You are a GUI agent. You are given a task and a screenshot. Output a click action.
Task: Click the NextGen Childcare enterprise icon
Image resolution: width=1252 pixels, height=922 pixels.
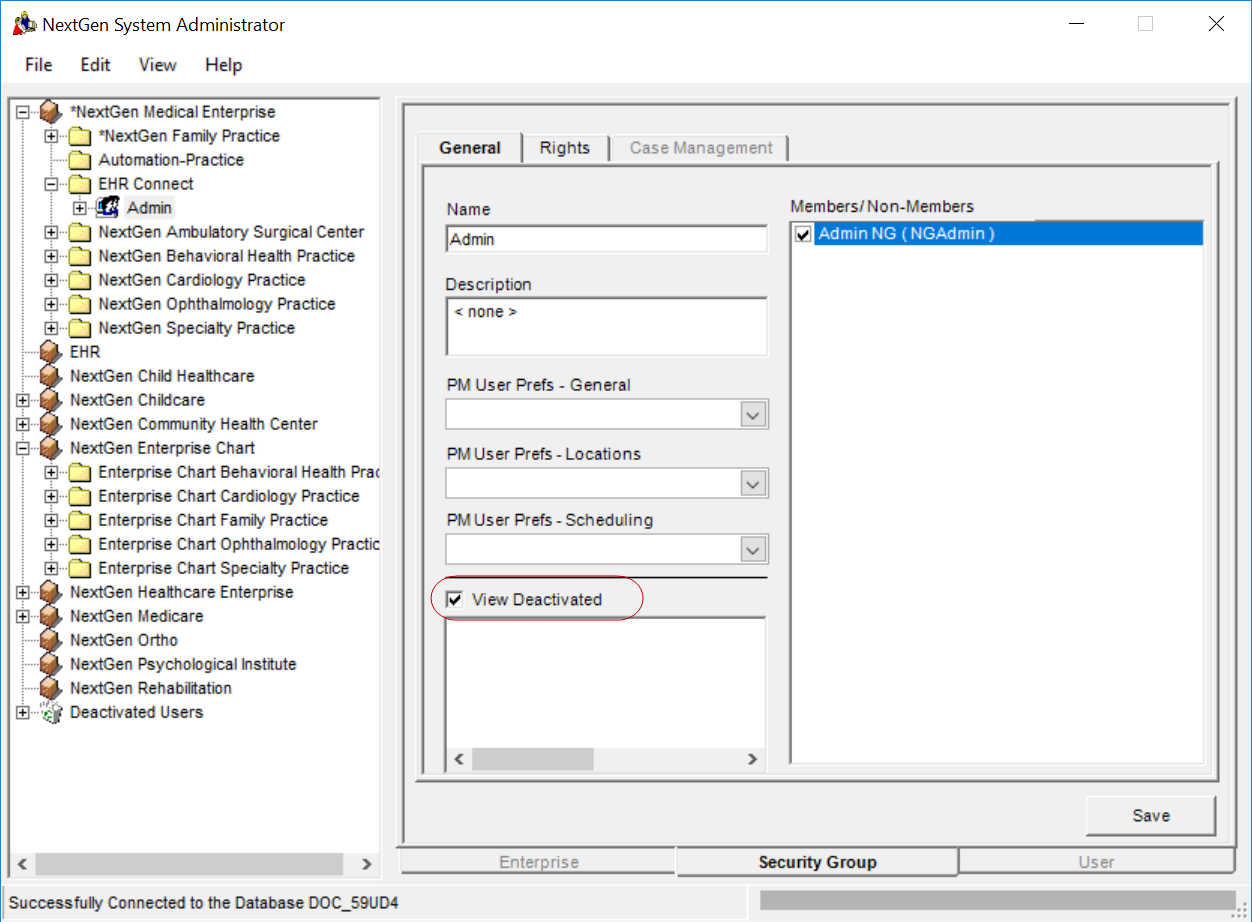click(51, 400)
